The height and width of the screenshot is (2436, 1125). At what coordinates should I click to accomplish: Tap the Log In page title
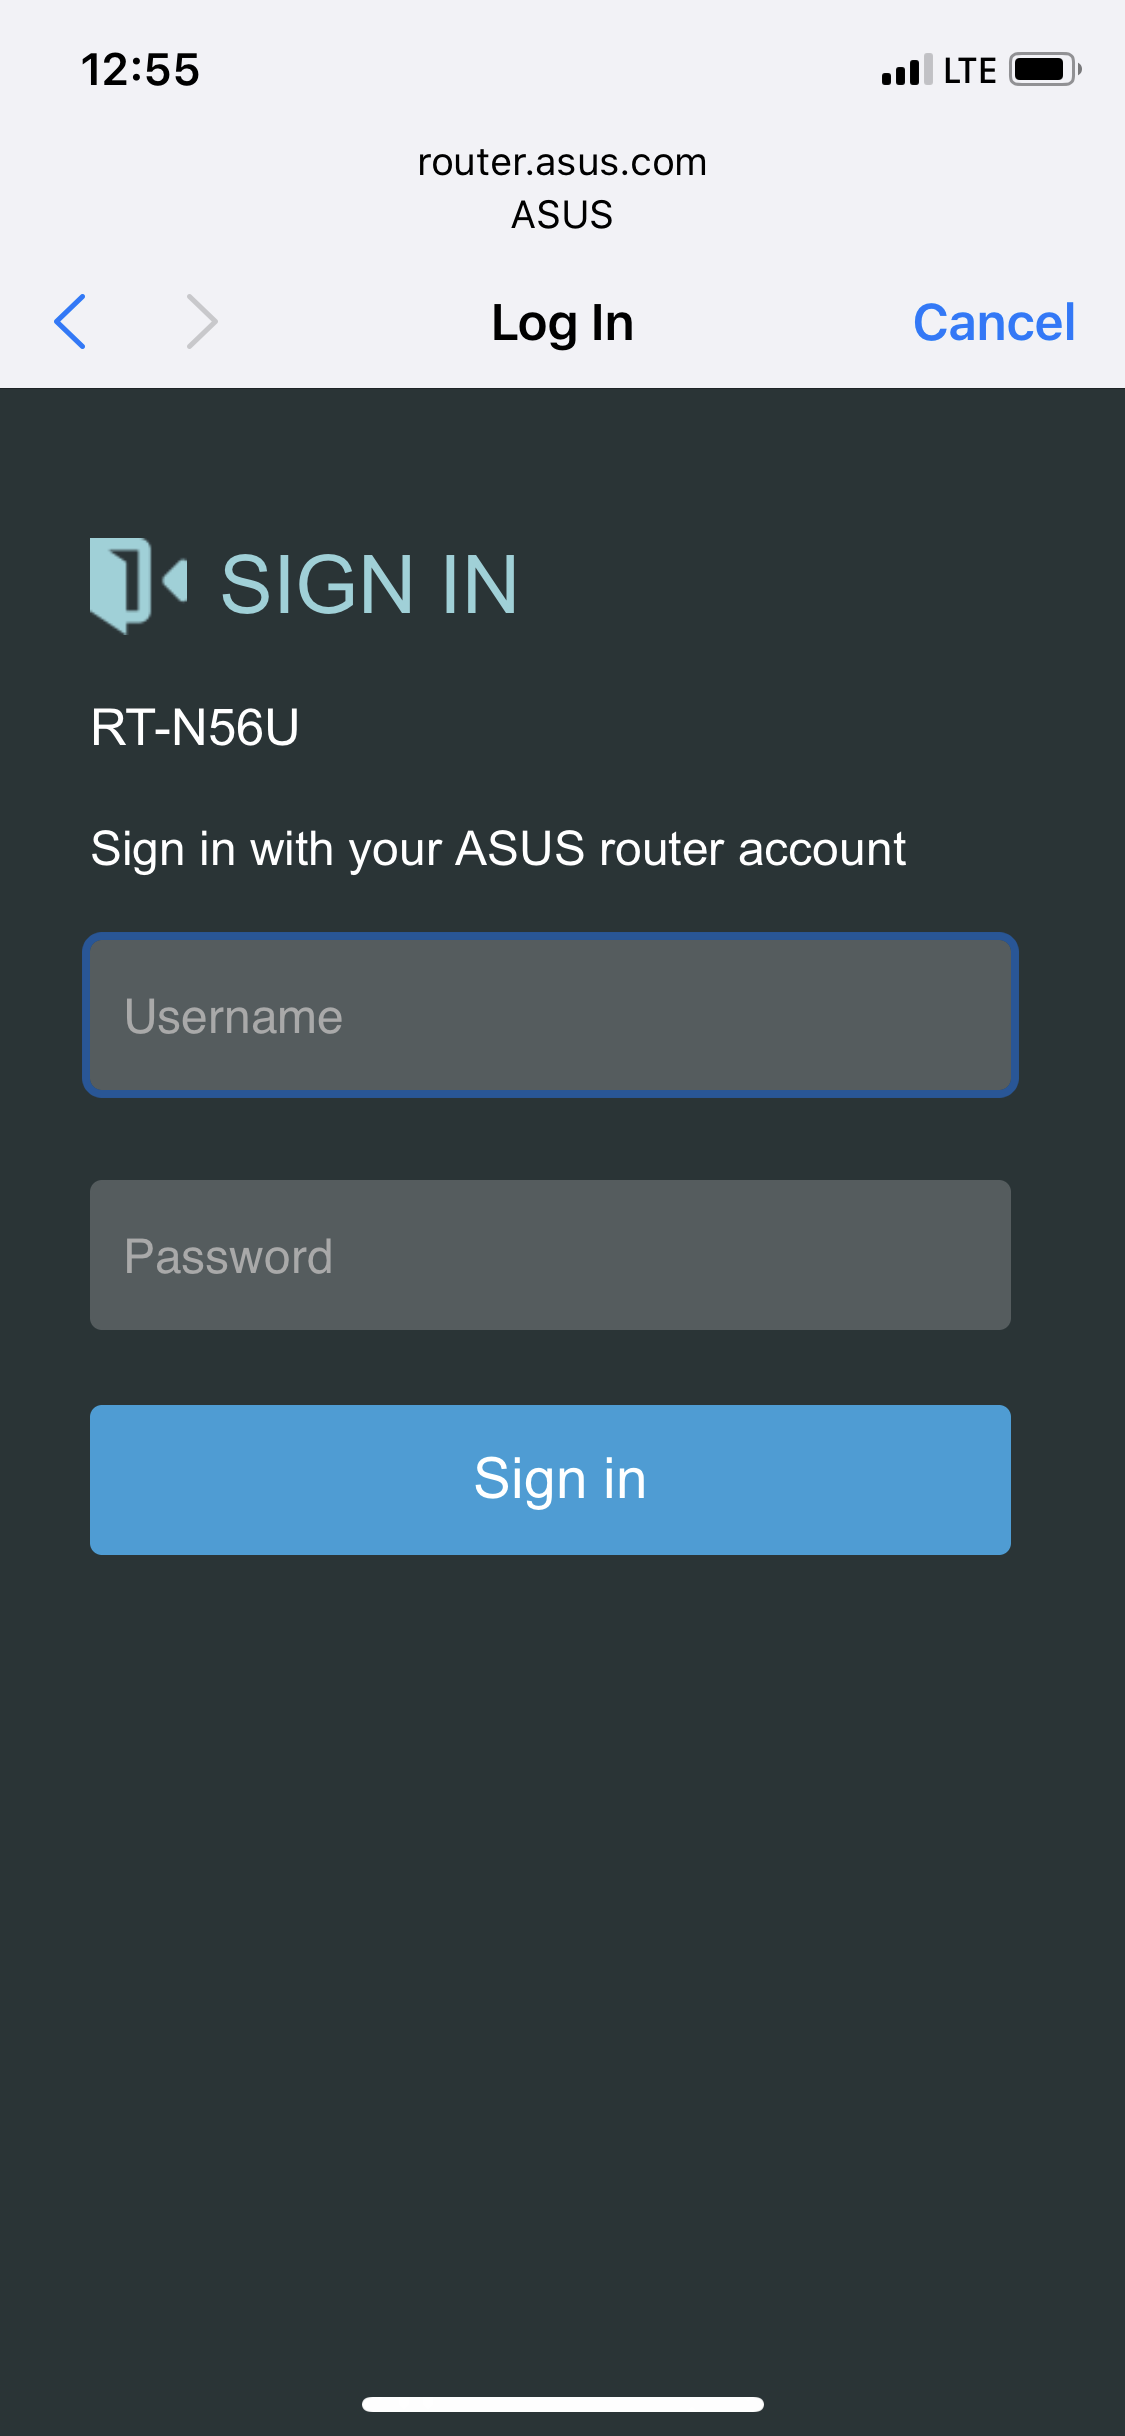tap(563, 324)
